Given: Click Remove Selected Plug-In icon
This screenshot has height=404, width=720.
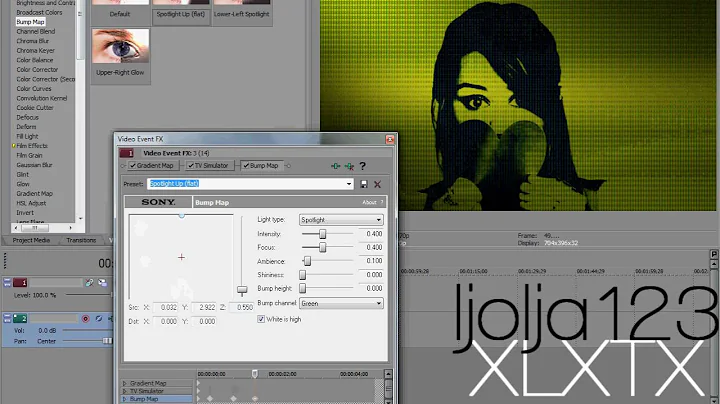Looking at the screenshot, I should coord(349,166).
